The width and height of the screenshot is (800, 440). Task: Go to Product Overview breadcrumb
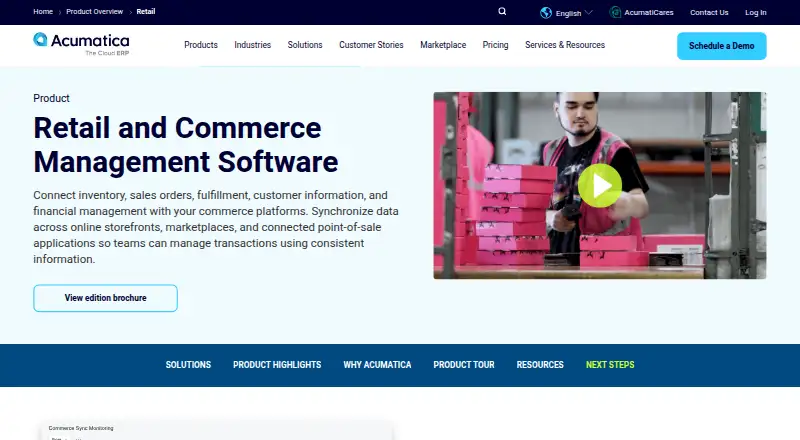94,11
